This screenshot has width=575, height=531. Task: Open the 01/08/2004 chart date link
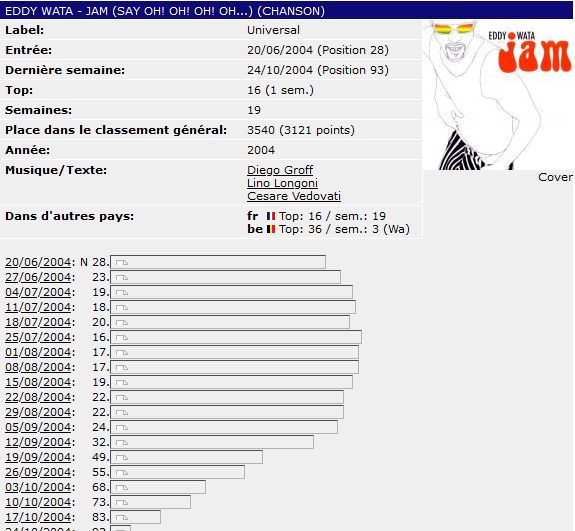click(x=38, y=352)
